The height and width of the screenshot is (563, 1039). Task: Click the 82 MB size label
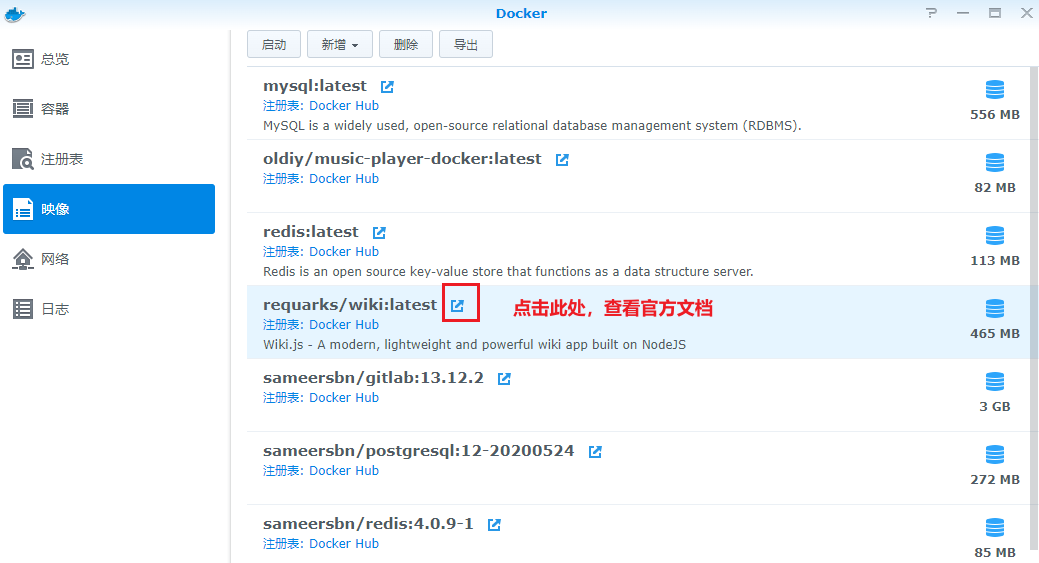(x=995, y=187)
